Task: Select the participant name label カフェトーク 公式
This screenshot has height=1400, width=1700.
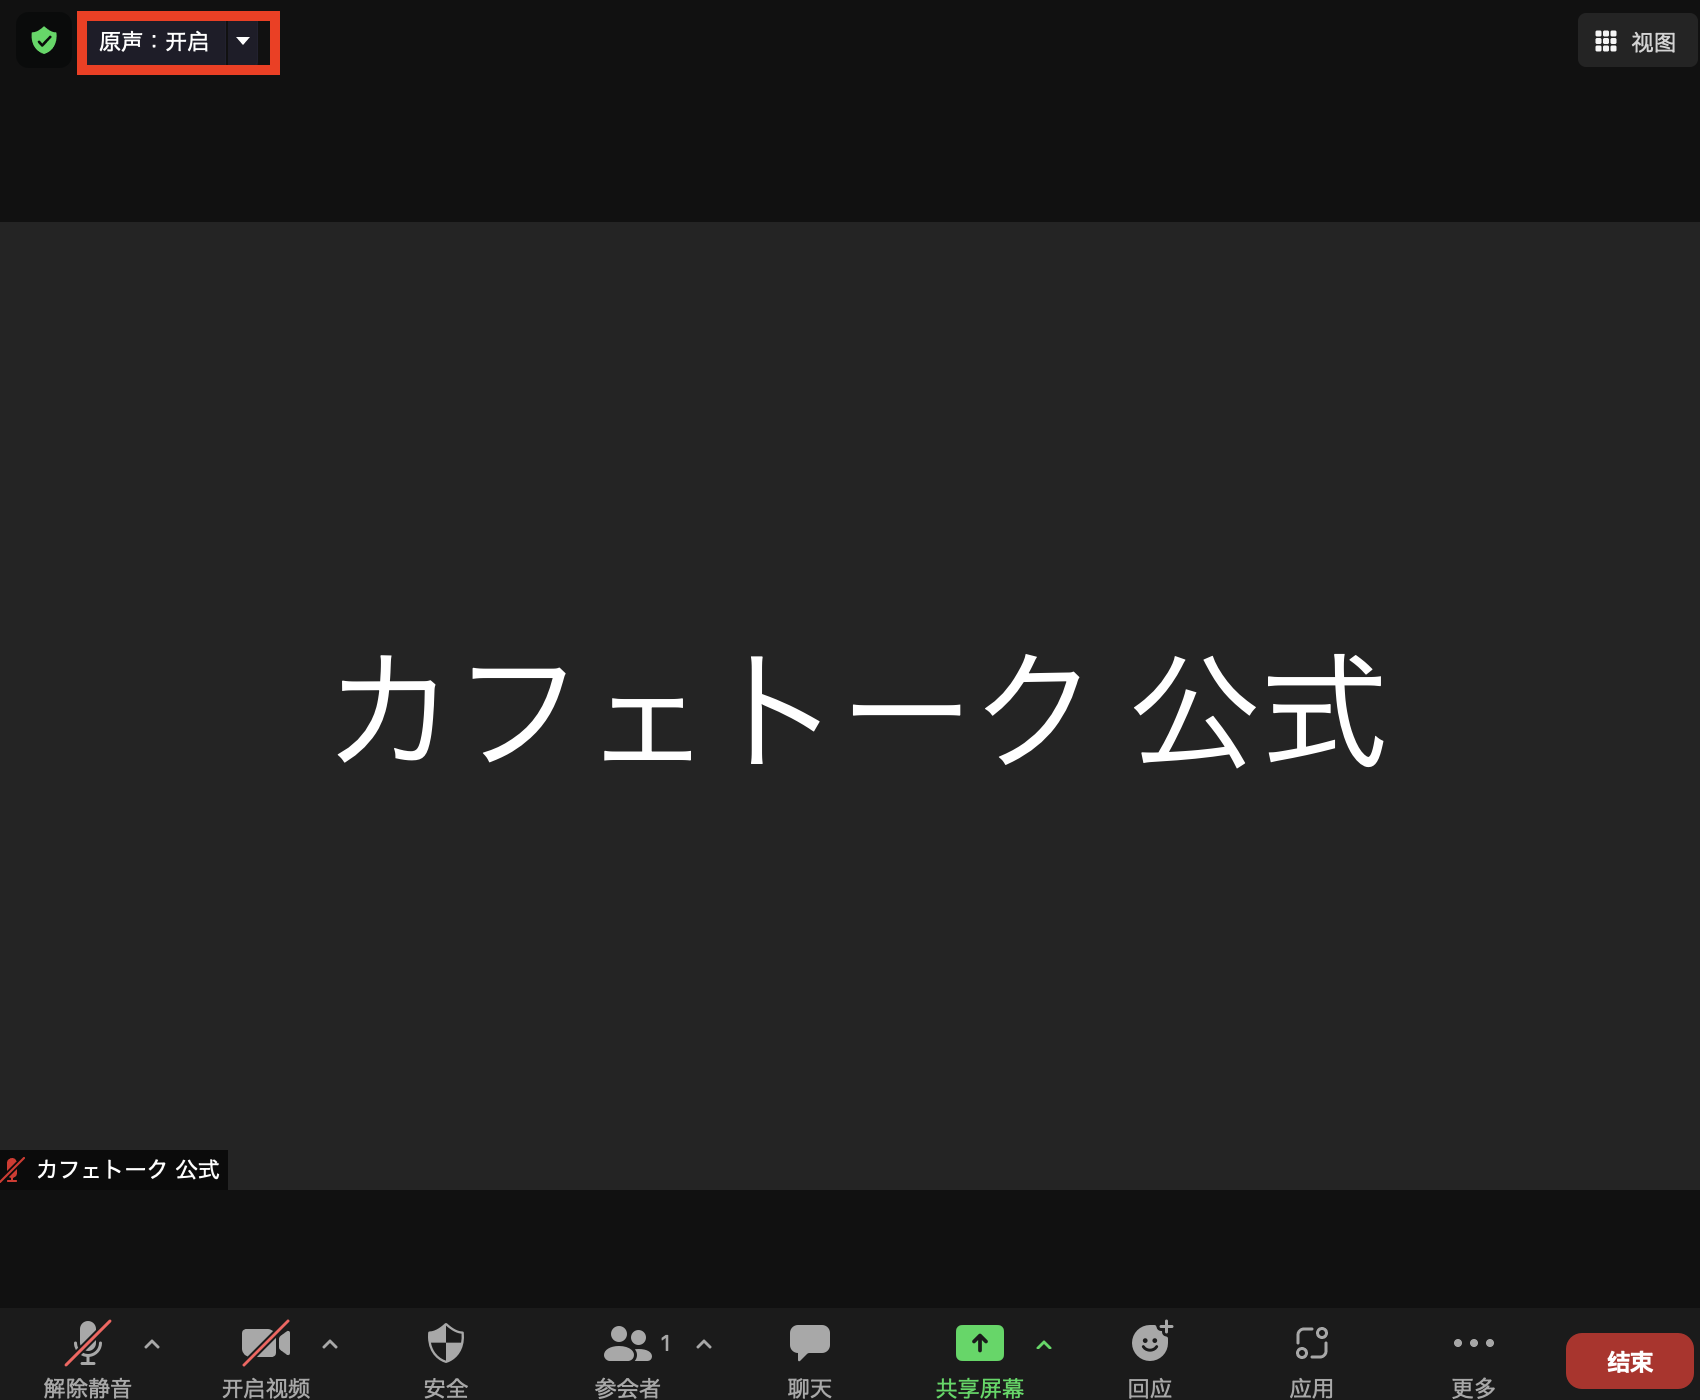Action: point(127,1169)
